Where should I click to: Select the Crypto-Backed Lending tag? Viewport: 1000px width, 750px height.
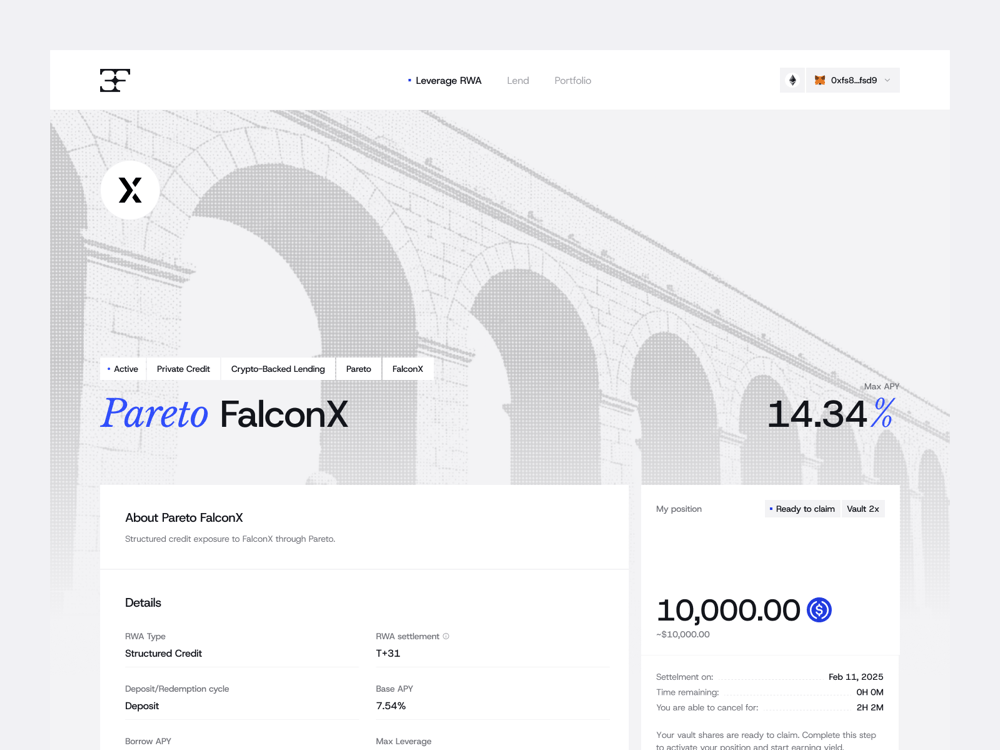click(x=278, y=369)
